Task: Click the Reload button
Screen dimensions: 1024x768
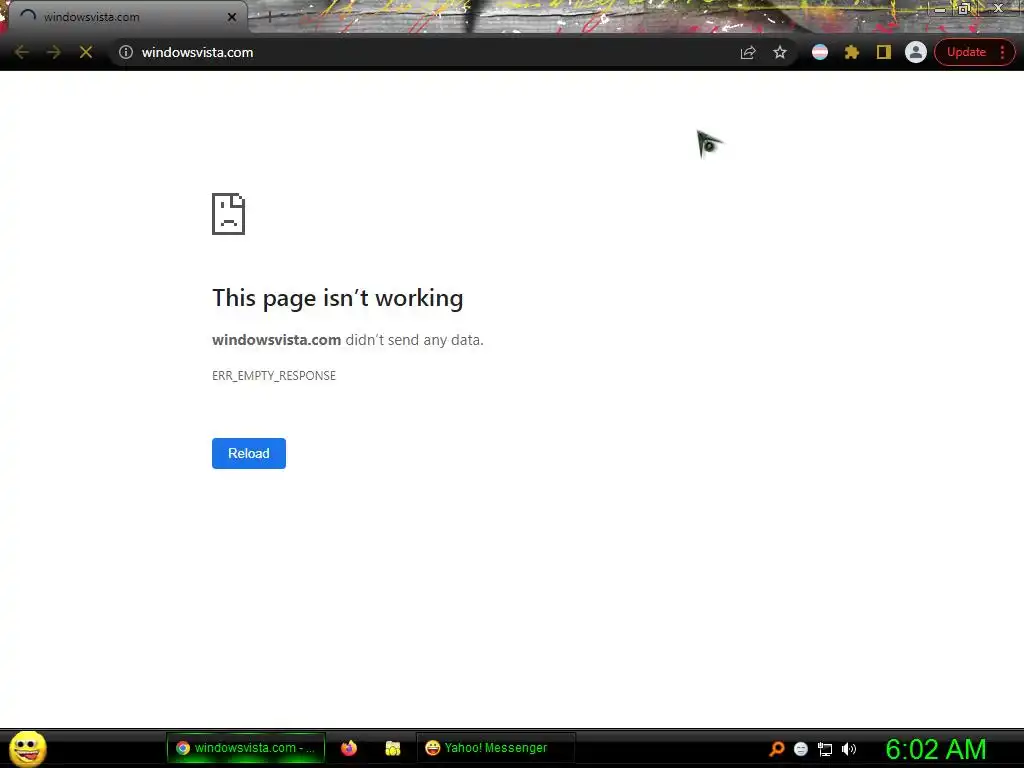Action: point(249,453)
